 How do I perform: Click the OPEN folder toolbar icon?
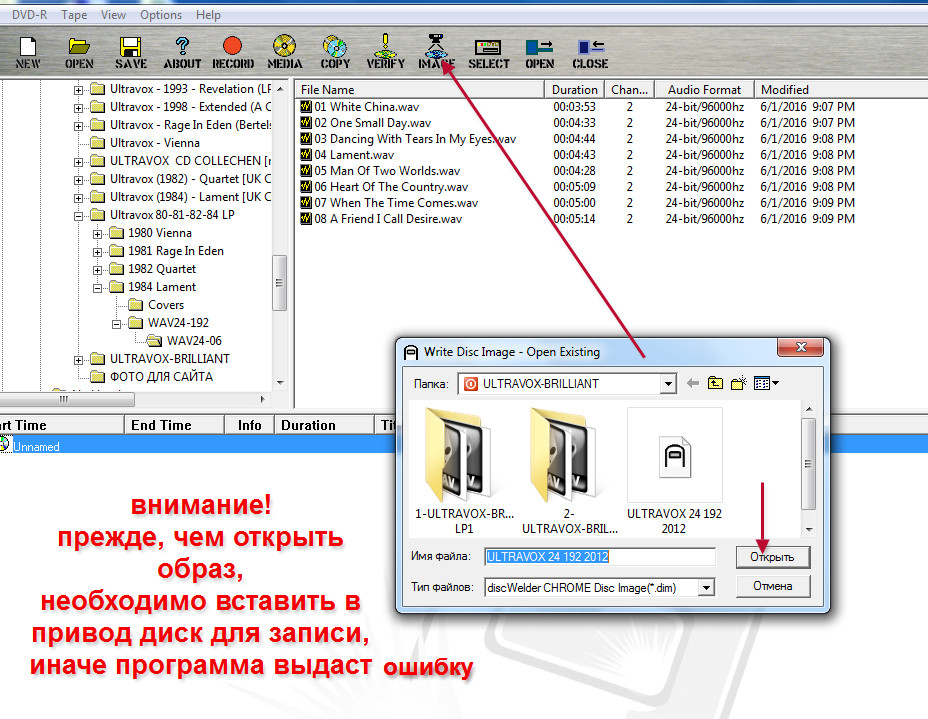[79, 53]
